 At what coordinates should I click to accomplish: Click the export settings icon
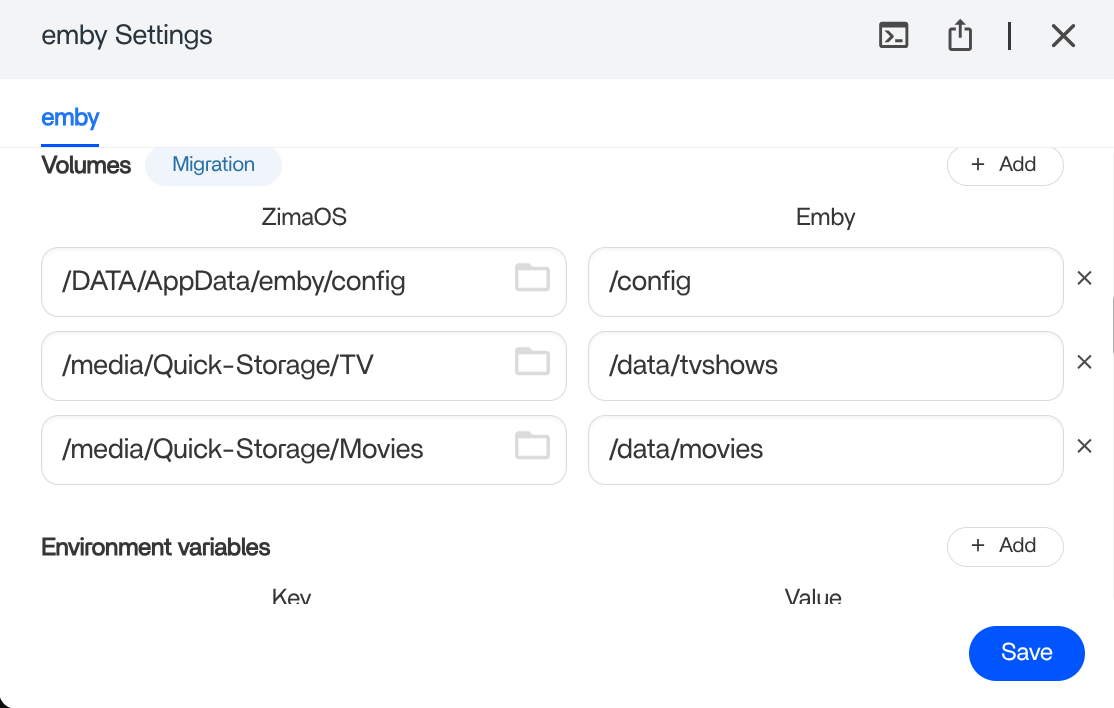(960, 36)
